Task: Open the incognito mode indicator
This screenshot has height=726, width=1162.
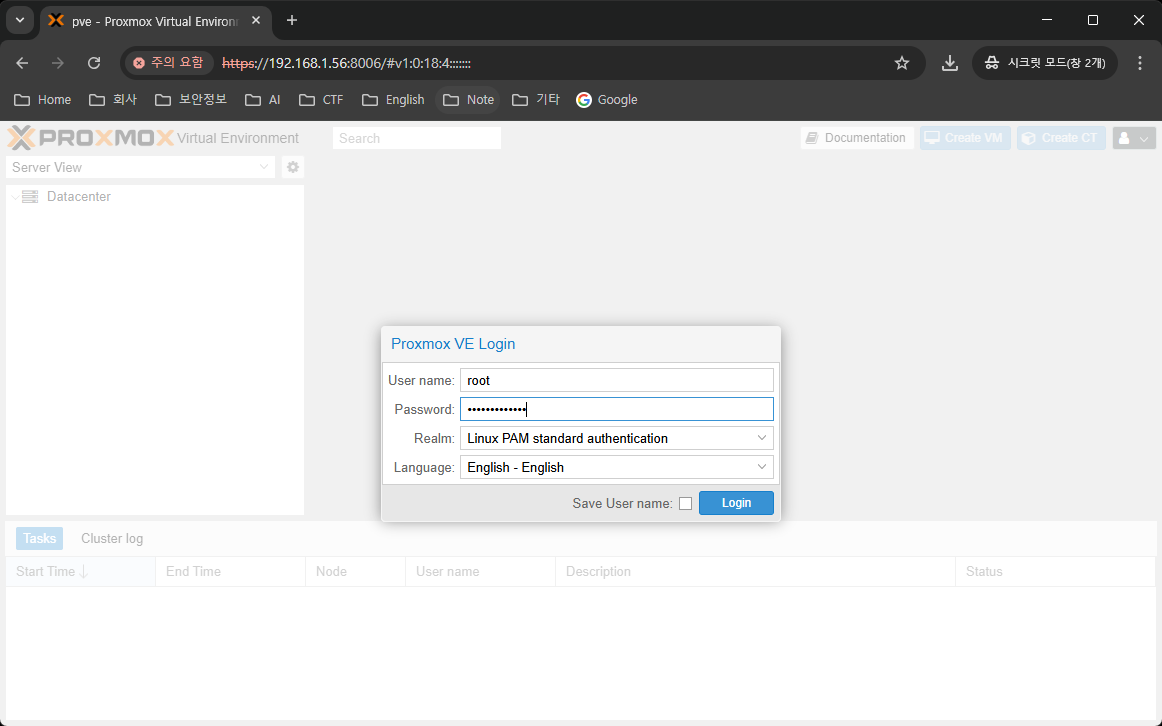Action: point(1046,63)
